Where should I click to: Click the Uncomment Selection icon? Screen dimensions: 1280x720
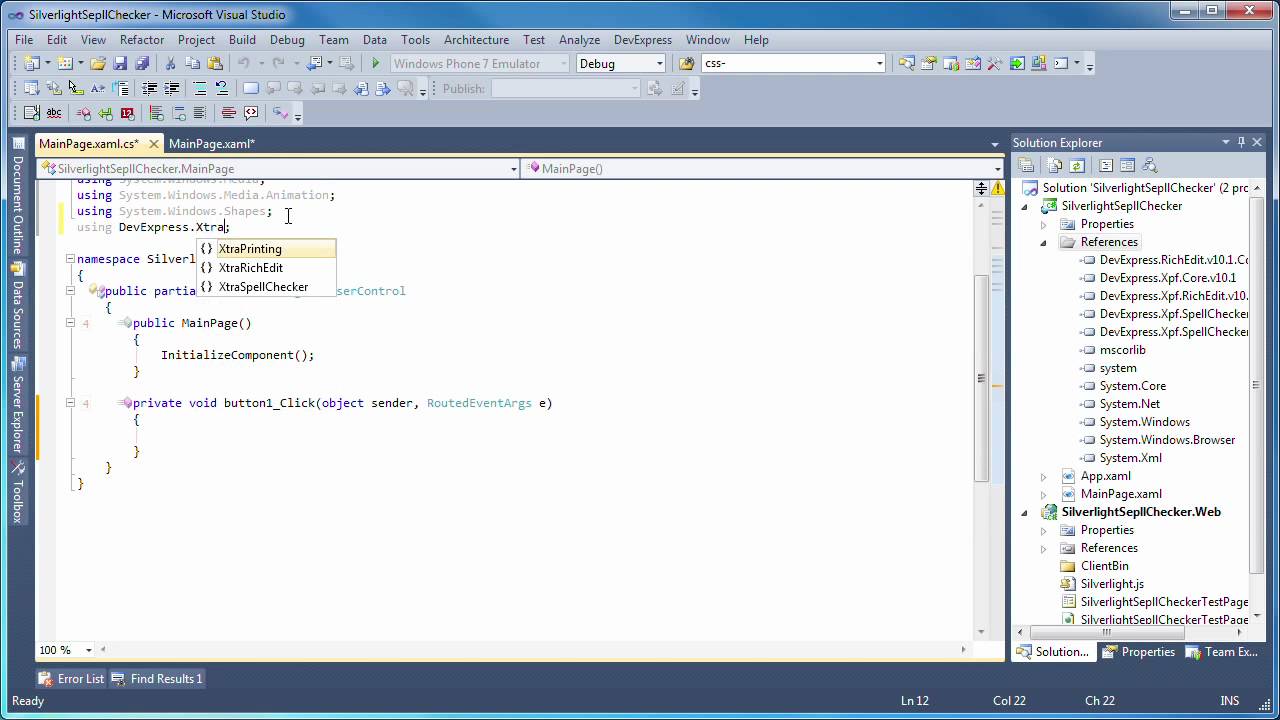221,88
